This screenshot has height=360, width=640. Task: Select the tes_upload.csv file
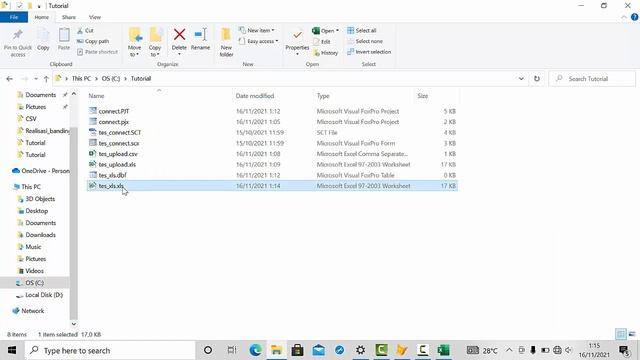(272, 154)
